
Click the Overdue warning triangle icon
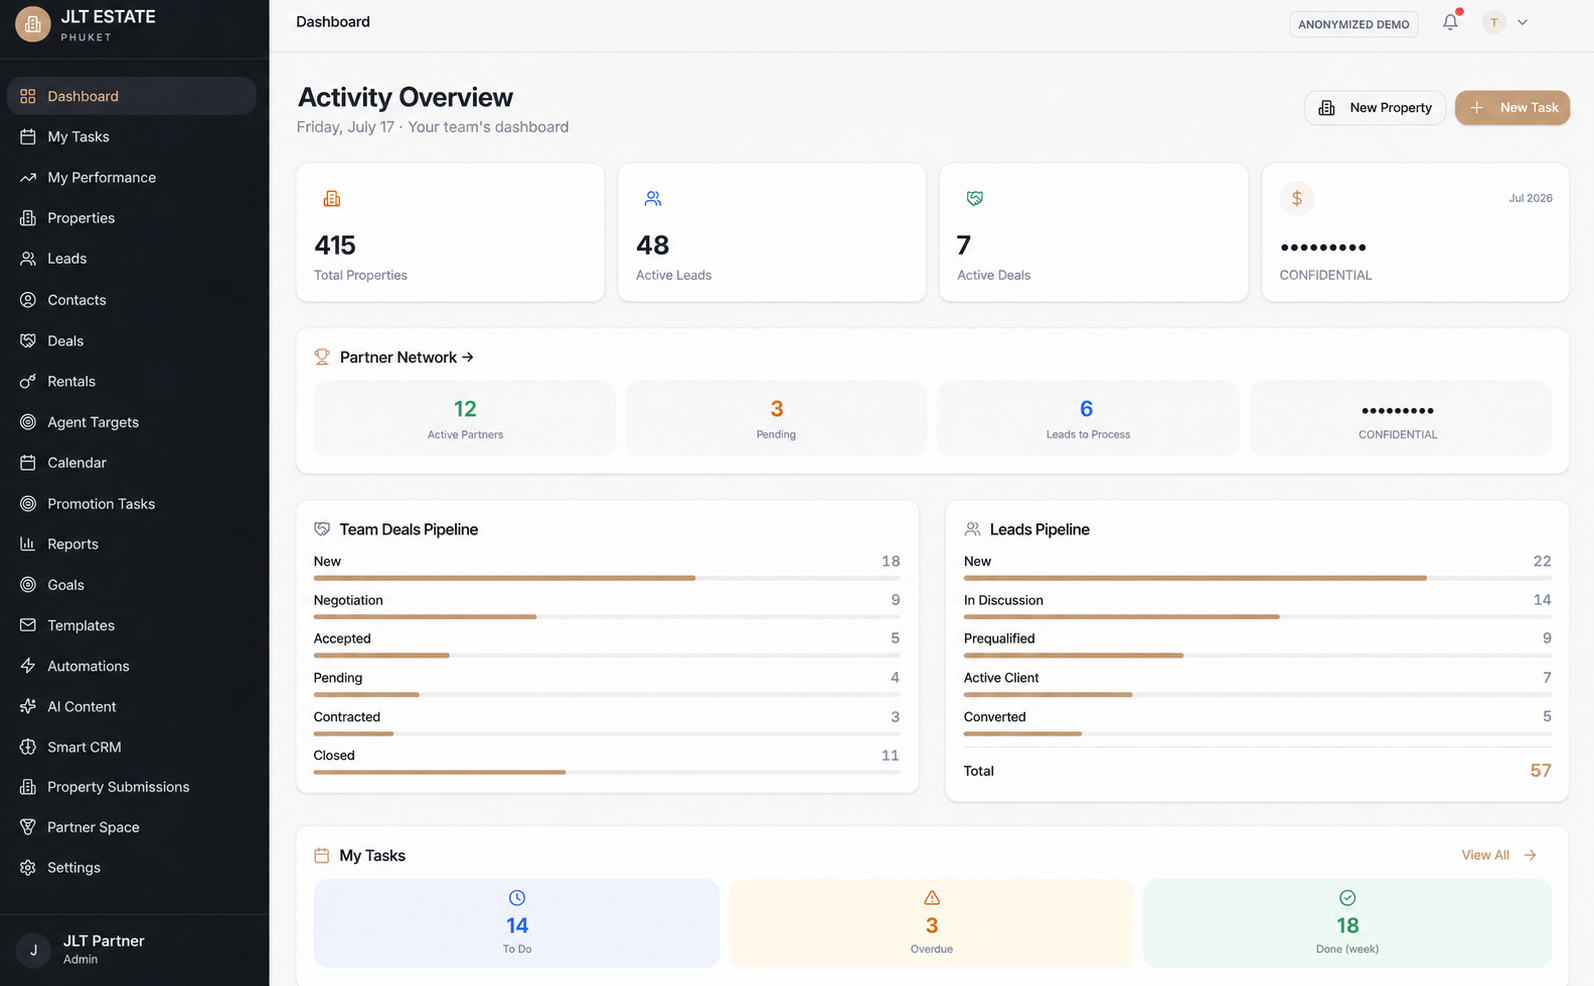coord(932,897)
